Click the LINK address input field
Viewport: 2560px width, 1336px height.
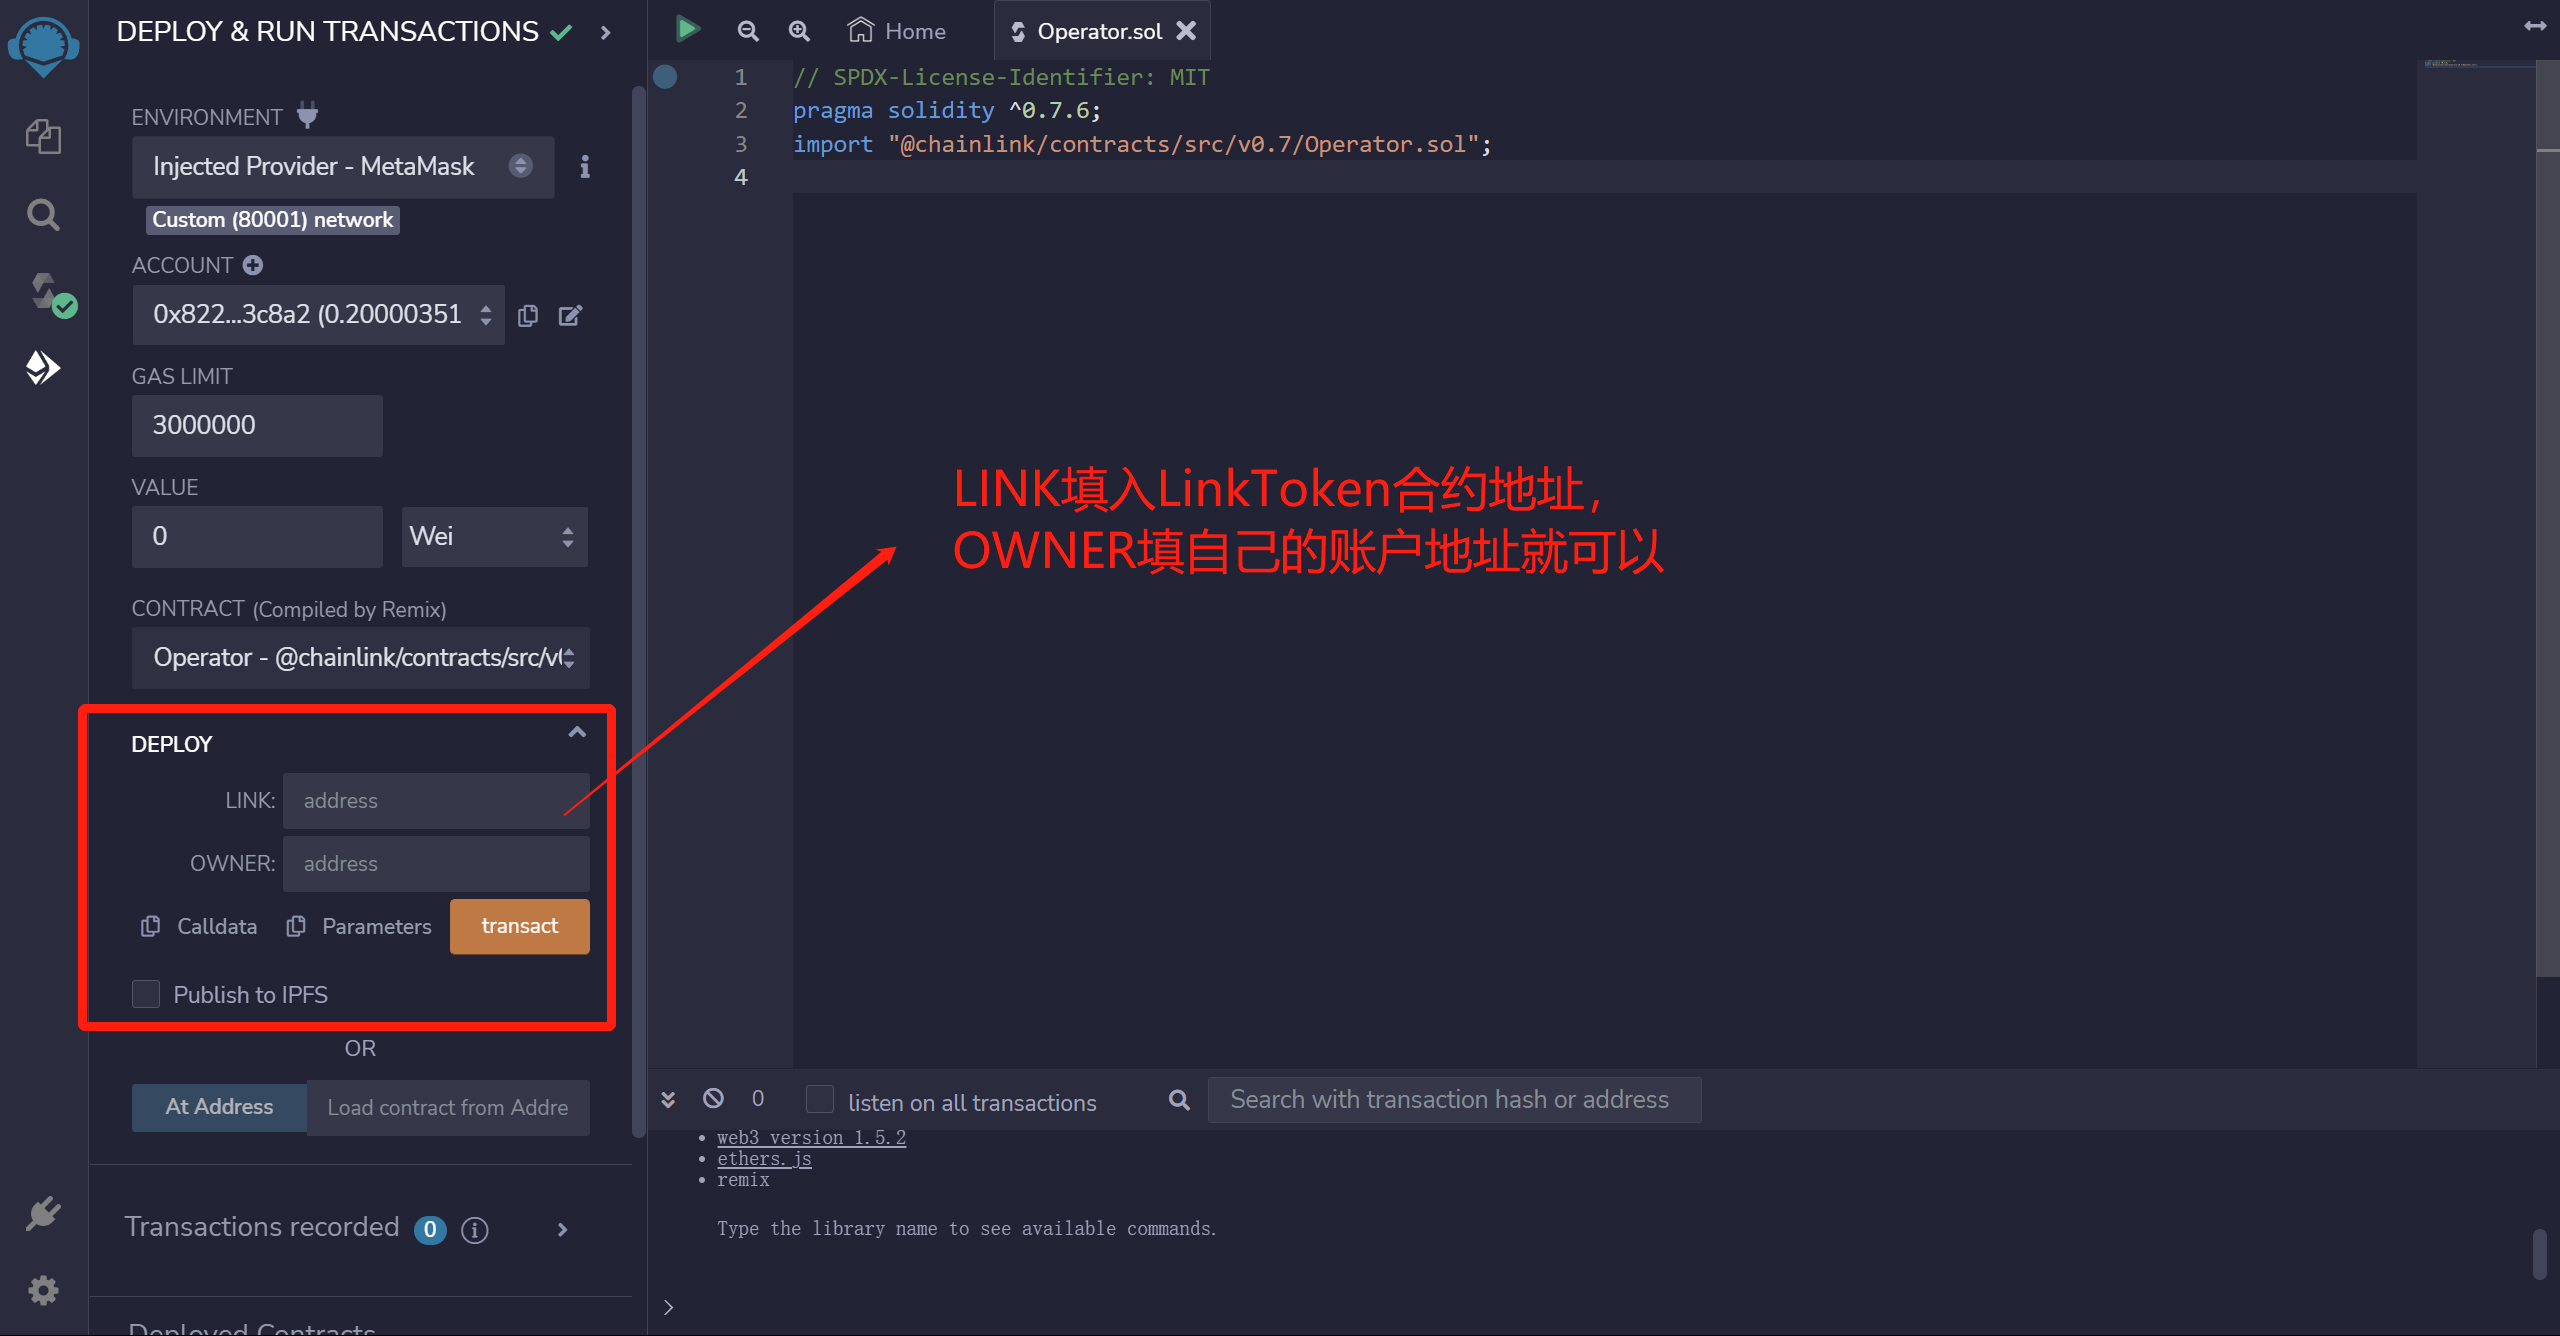tap(436, 801)
